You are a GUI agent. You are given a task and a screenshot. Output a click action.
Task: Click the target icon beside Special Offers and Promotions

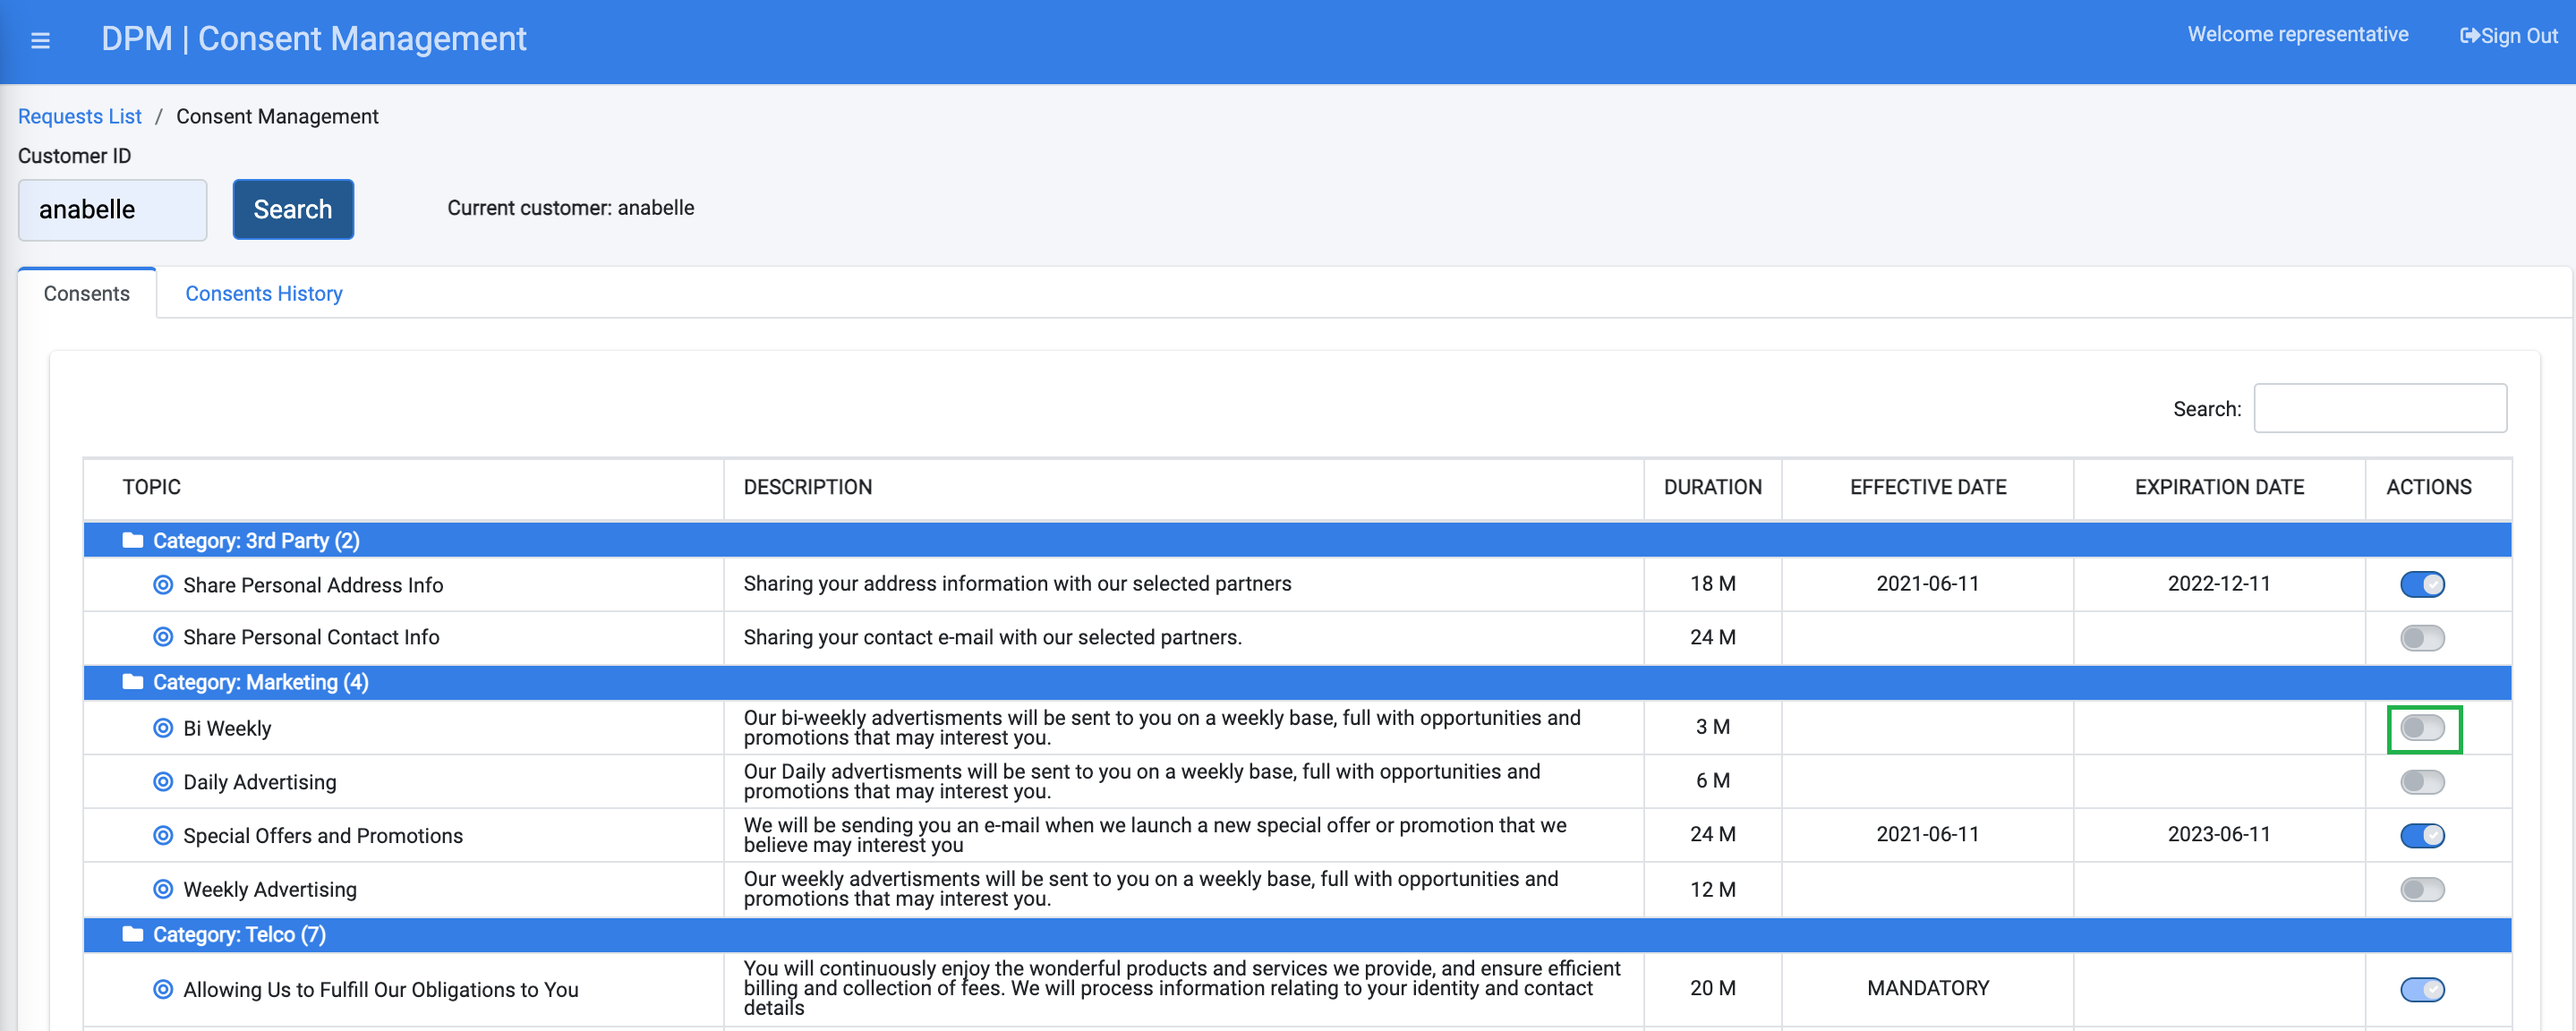163,836
